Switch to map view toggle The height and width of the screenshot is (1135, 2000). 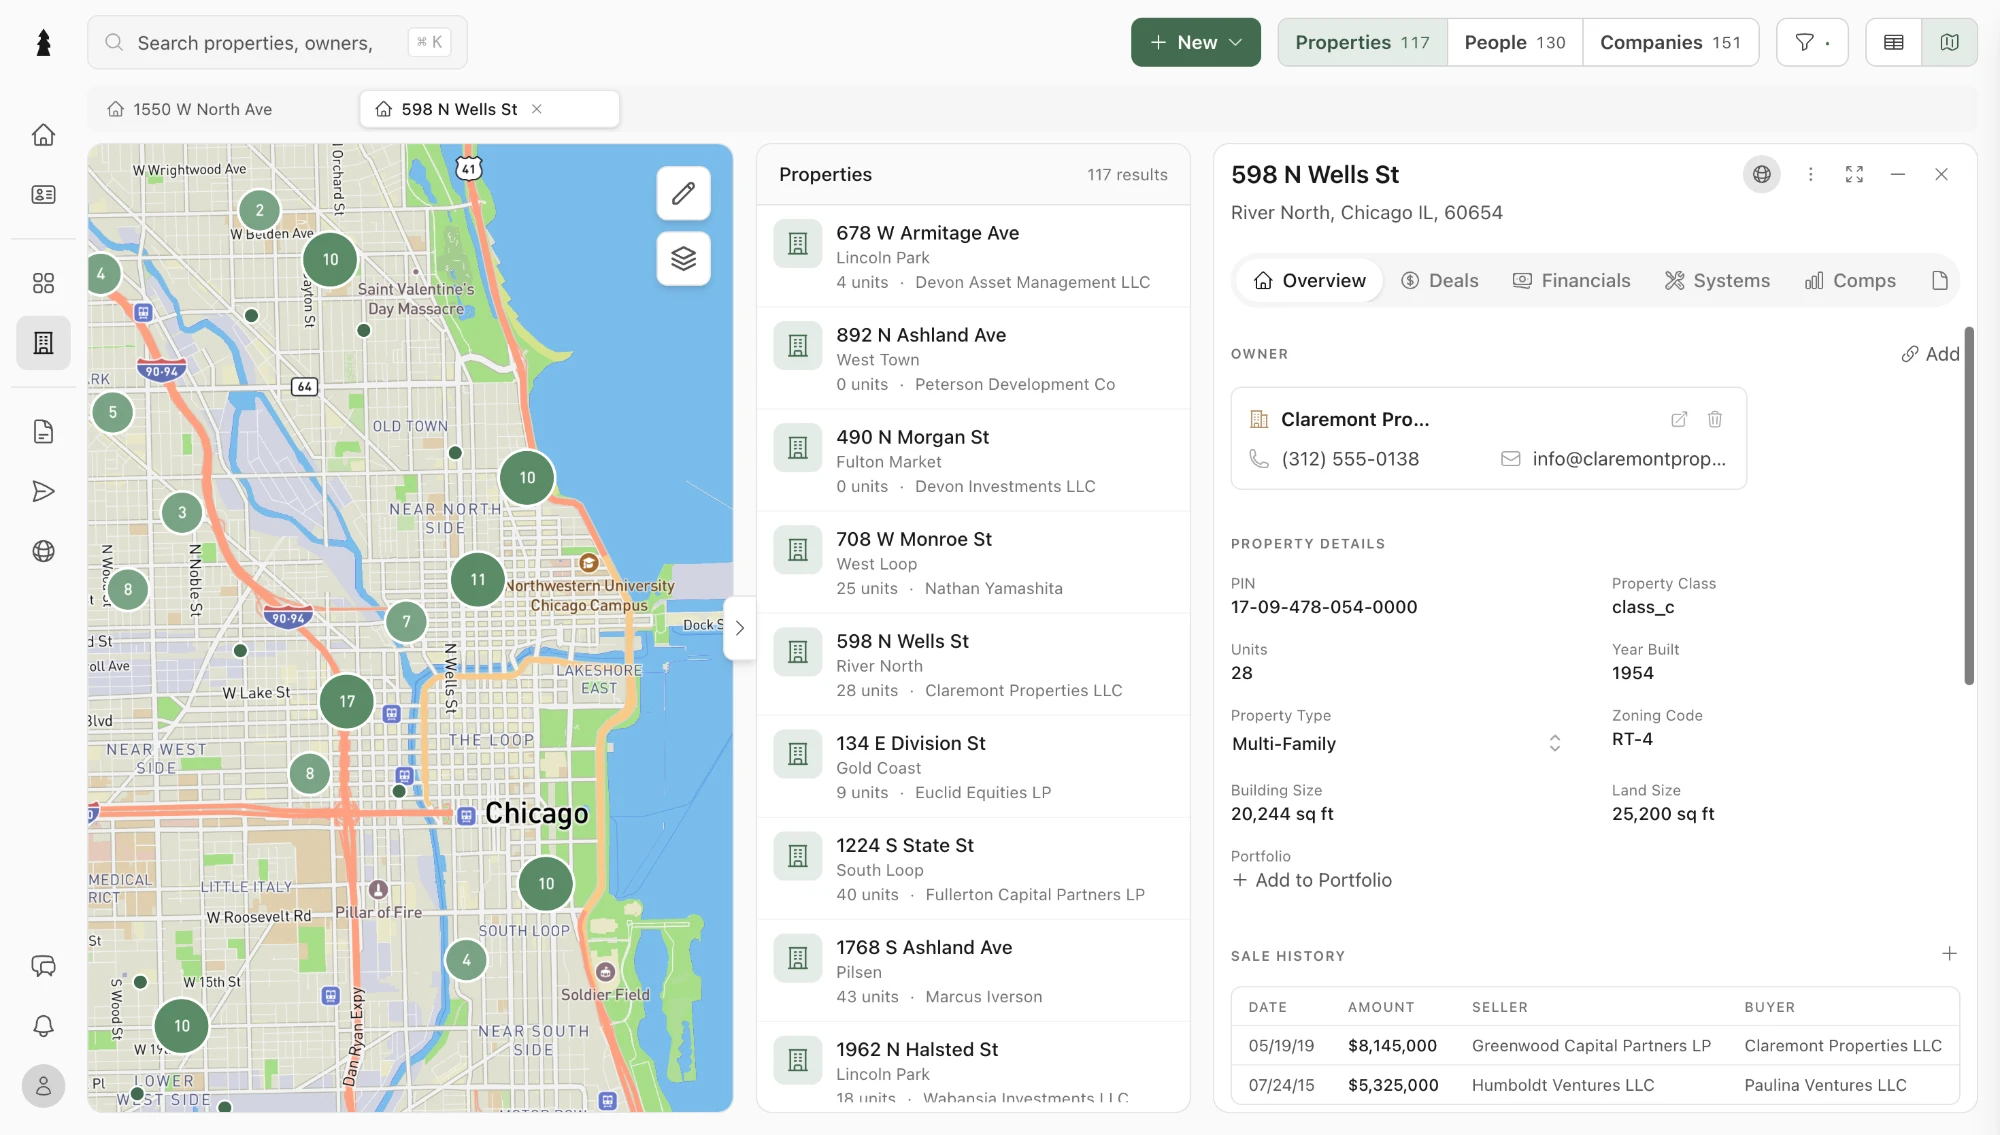(x=1949, y=42)
